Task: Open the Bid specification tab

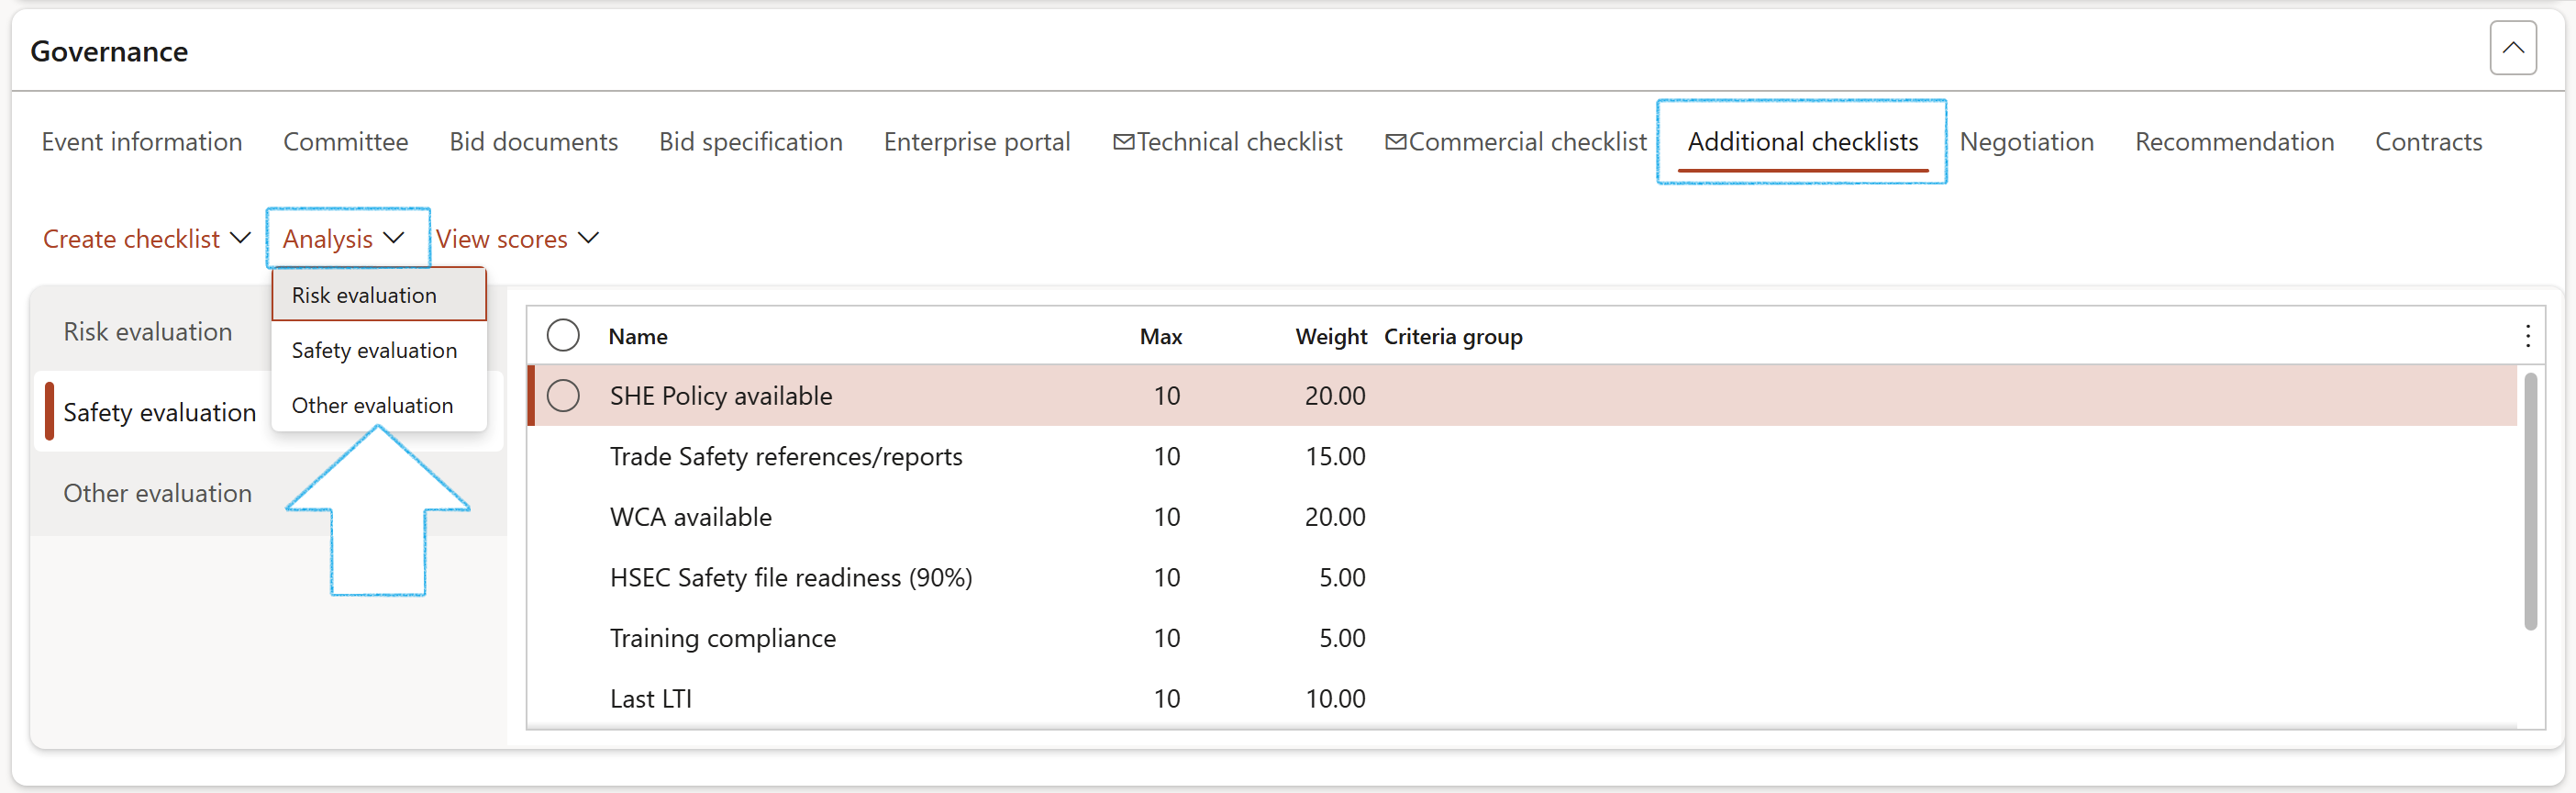Action: pos(750,142)
